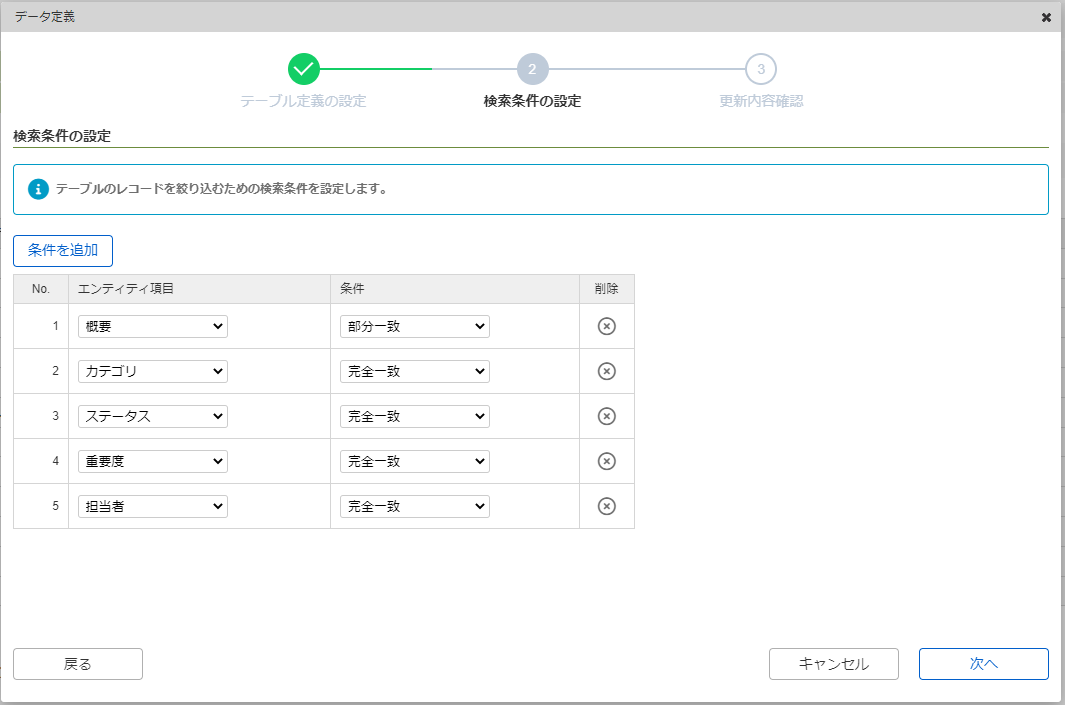The width and height of the screenshot is (1065, 705).
Task: Click the キャンセル button
Action: (834, 664)
